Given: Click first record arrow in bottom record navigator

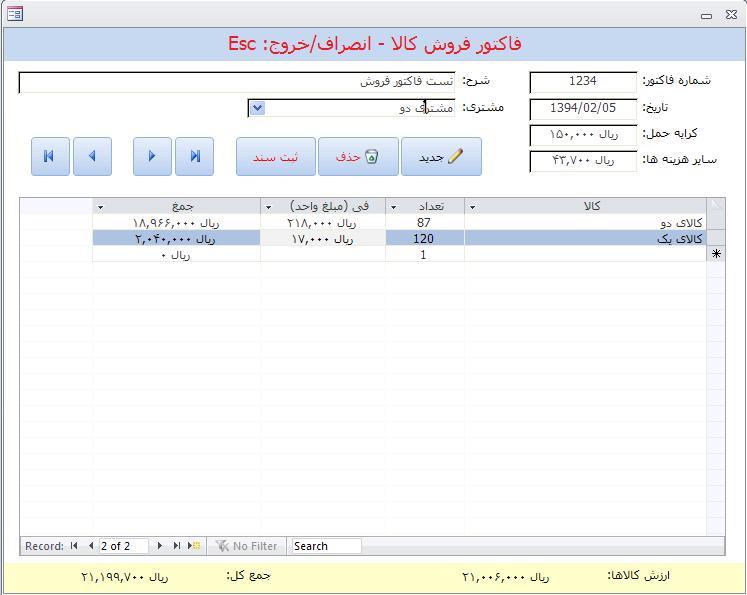Looking at the screenshot, I should pyautogui.click(x=74, y=546).
